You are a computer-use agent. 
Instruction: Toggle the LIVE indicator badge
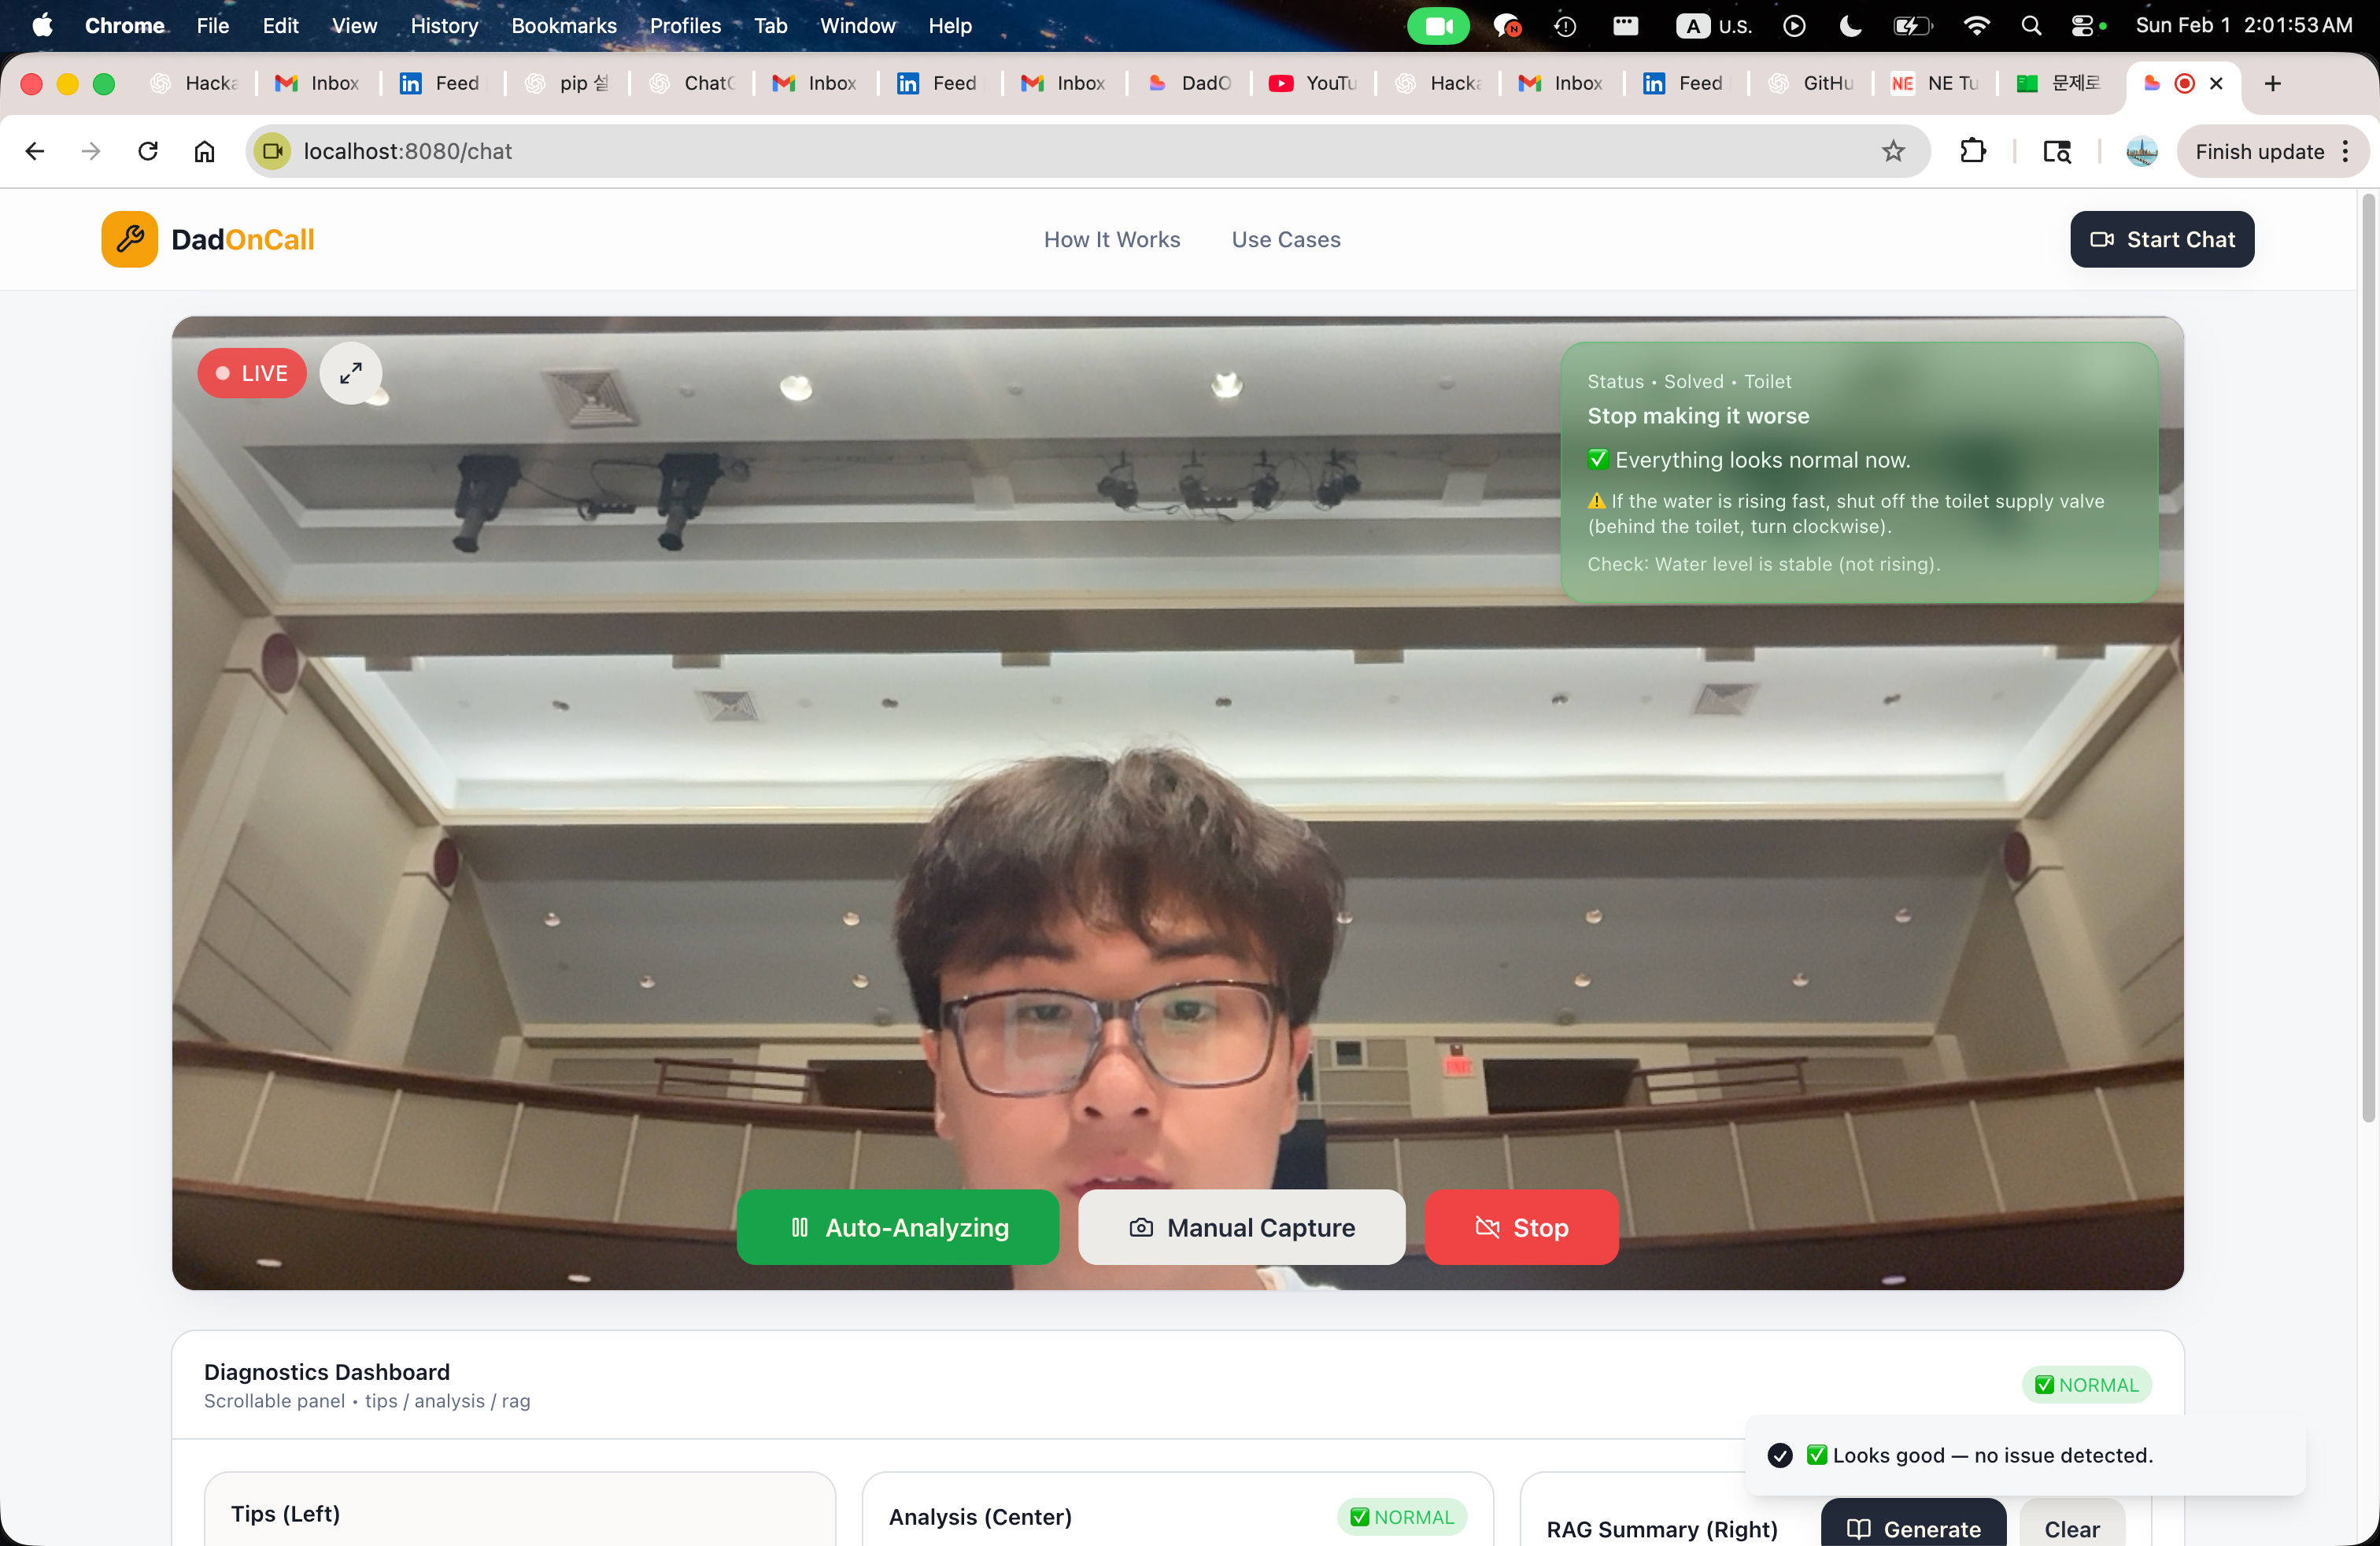coord(252,373)
